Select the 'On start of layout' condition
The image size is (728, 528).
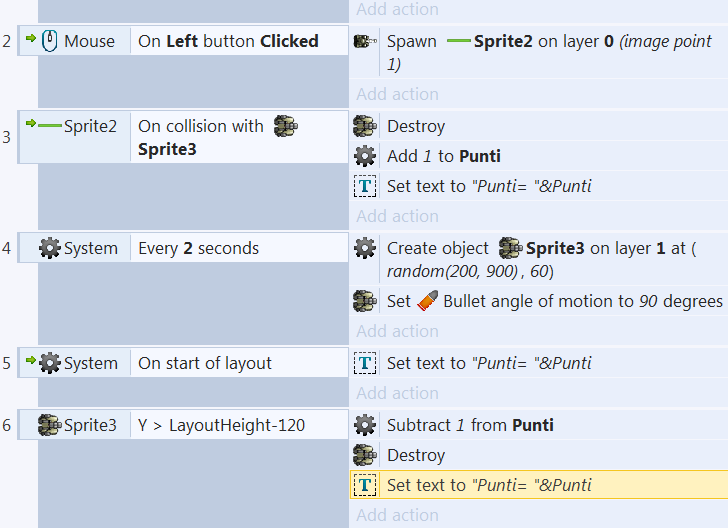tap(205, 363)
